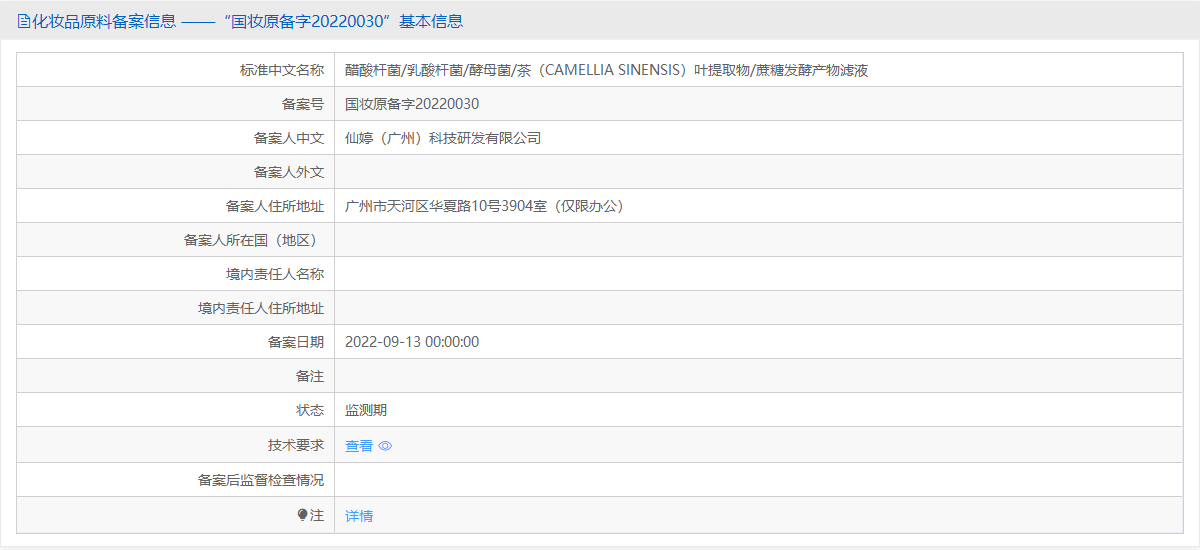This screenshot has height=550, width=1200.
Task: Select company name 仙婷（广州）科技研发有限公司
Action: click(443, 138)
